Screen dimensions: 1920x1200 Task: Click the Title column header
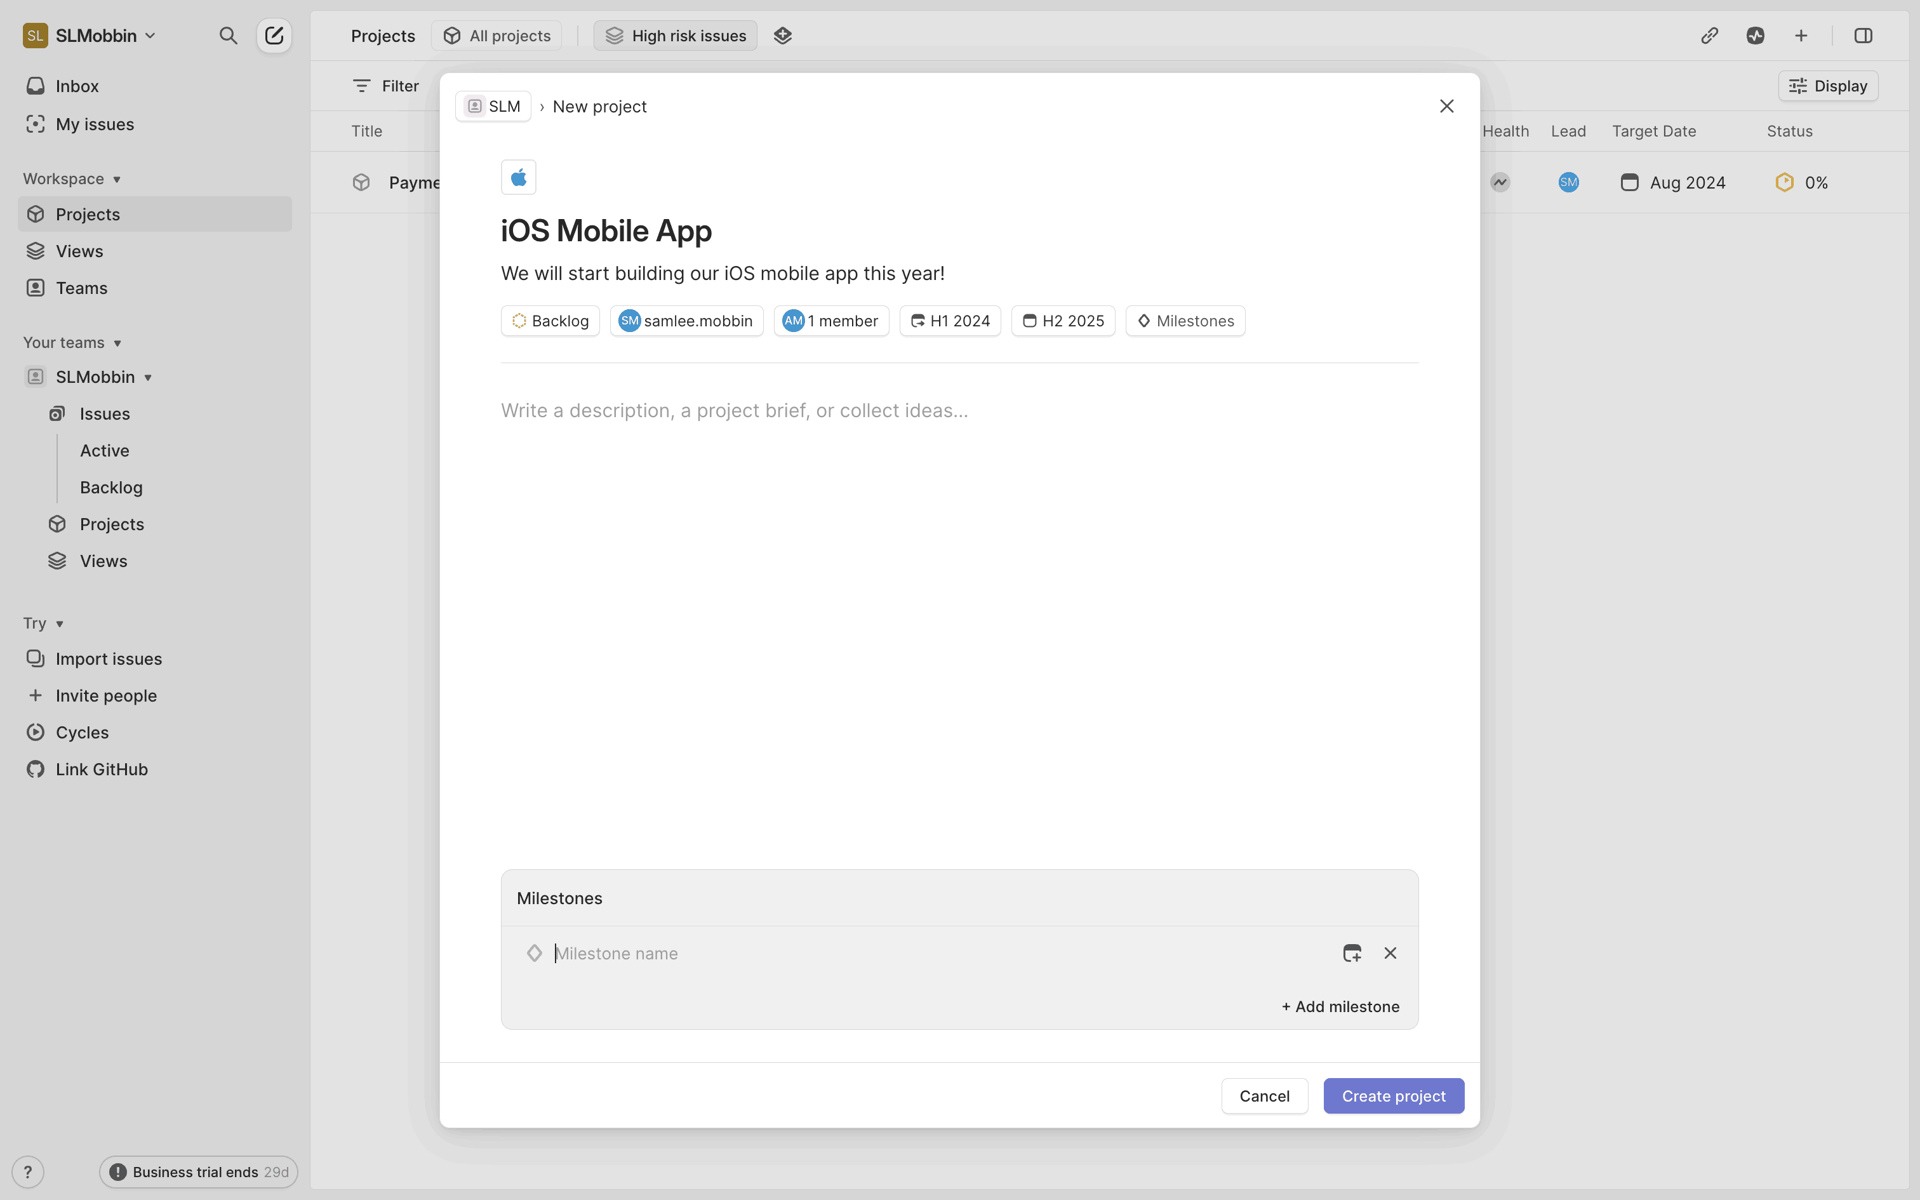pos(367,131)
